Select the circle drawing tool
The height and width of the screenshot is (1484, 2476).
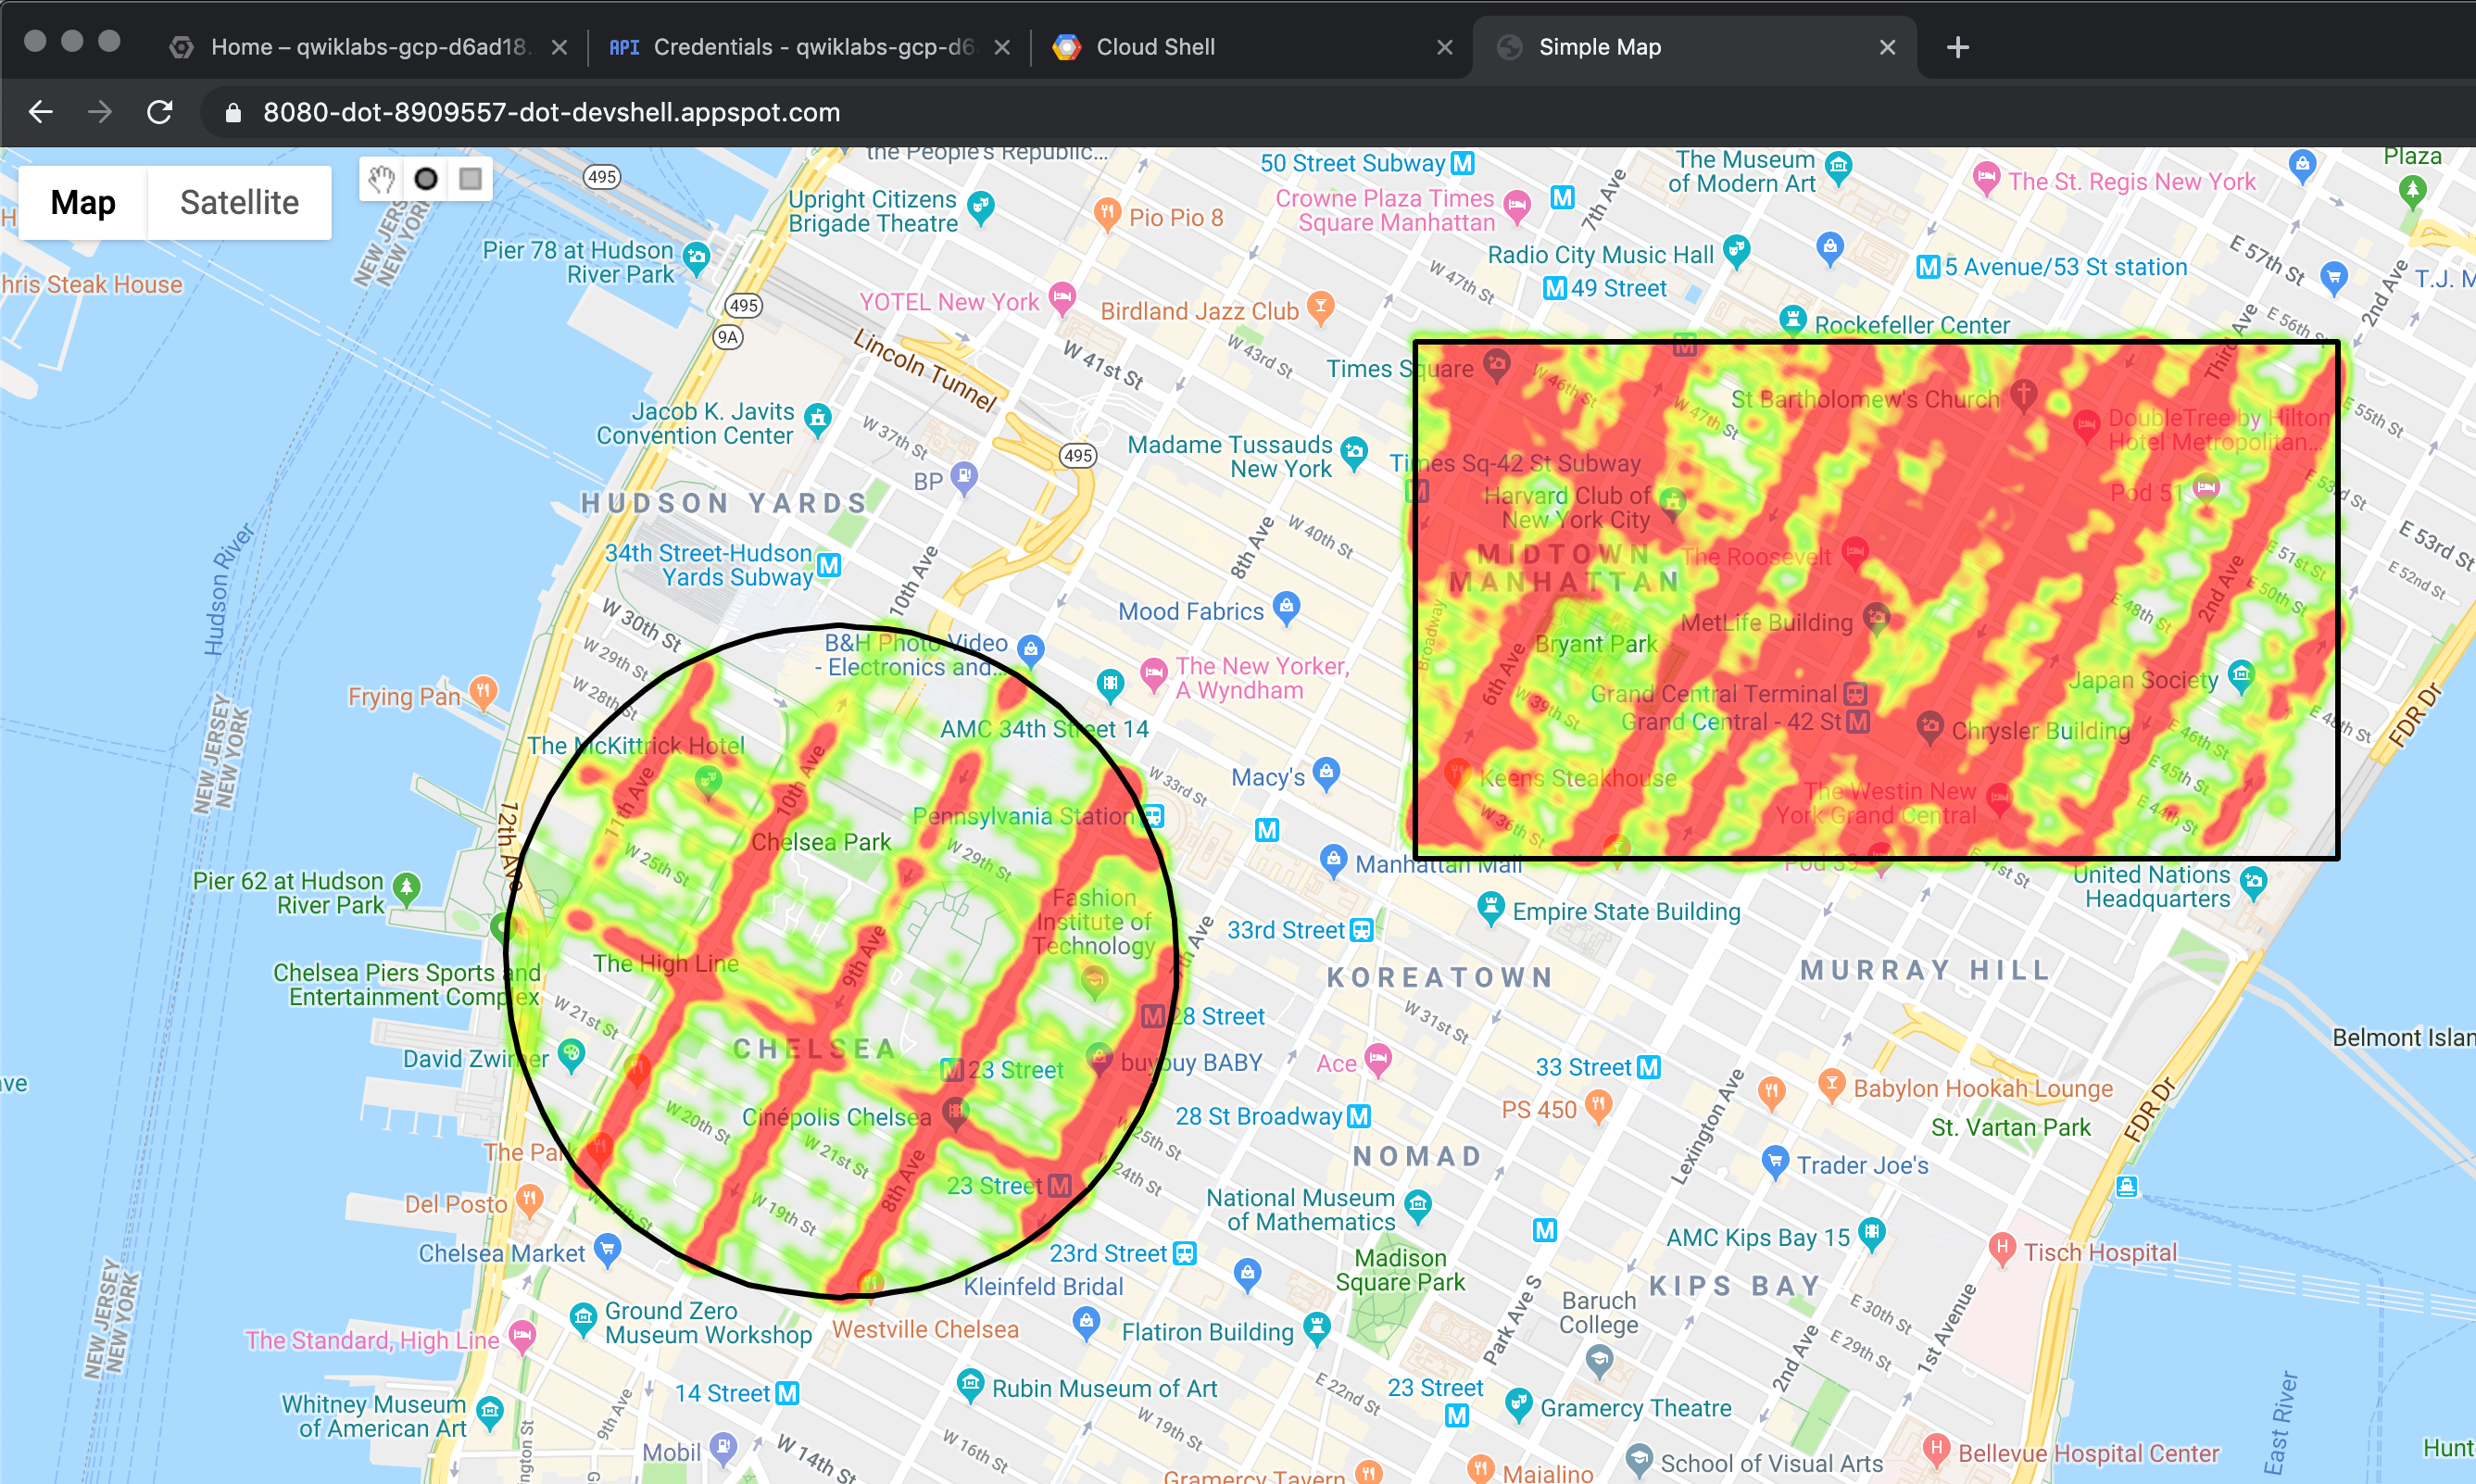click(x=426, y=179)
